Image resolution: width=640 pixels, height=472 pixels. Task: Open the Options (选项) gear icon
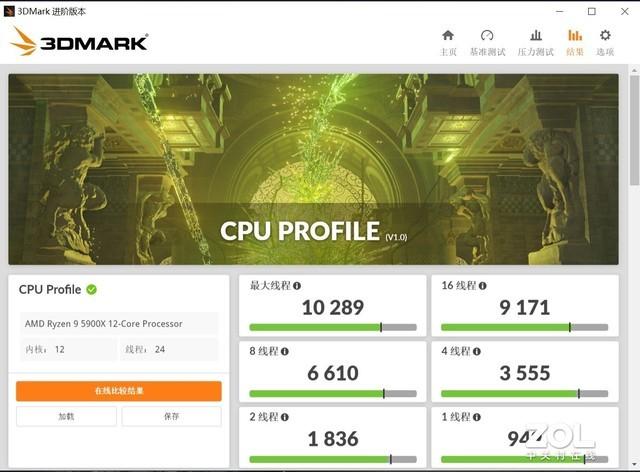coord(605,36)
